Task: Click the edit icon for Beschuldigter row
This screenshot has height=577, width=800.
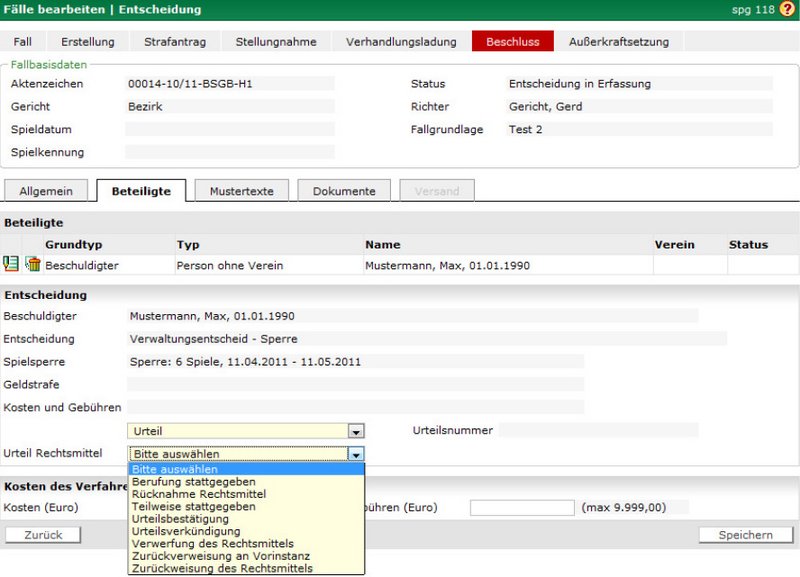Action: click(11, 265)
